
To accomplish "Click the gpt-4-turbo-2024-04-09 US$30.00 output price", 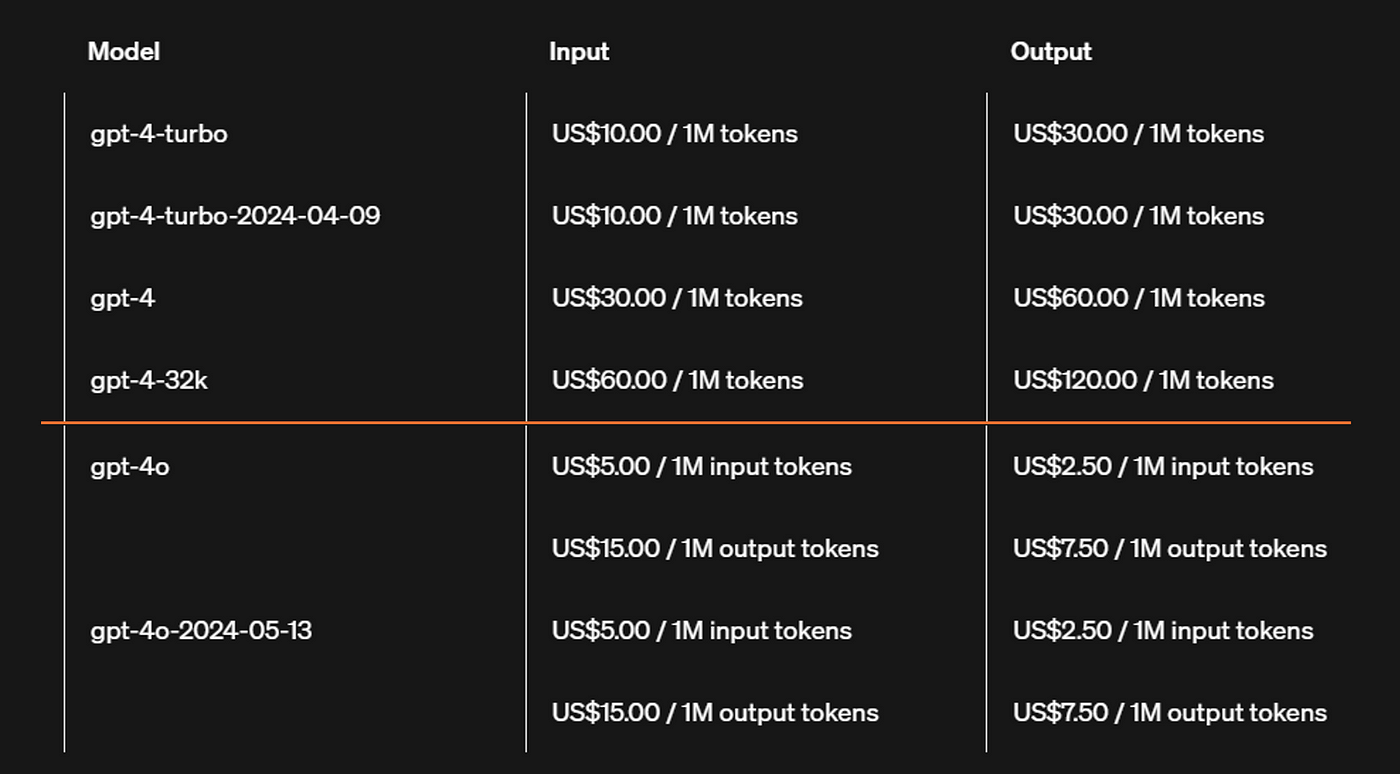I will 1138,216.
